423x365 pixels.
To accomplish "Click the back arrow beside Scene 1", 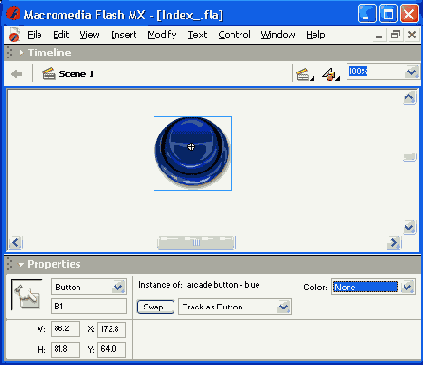I will [16, 74].
